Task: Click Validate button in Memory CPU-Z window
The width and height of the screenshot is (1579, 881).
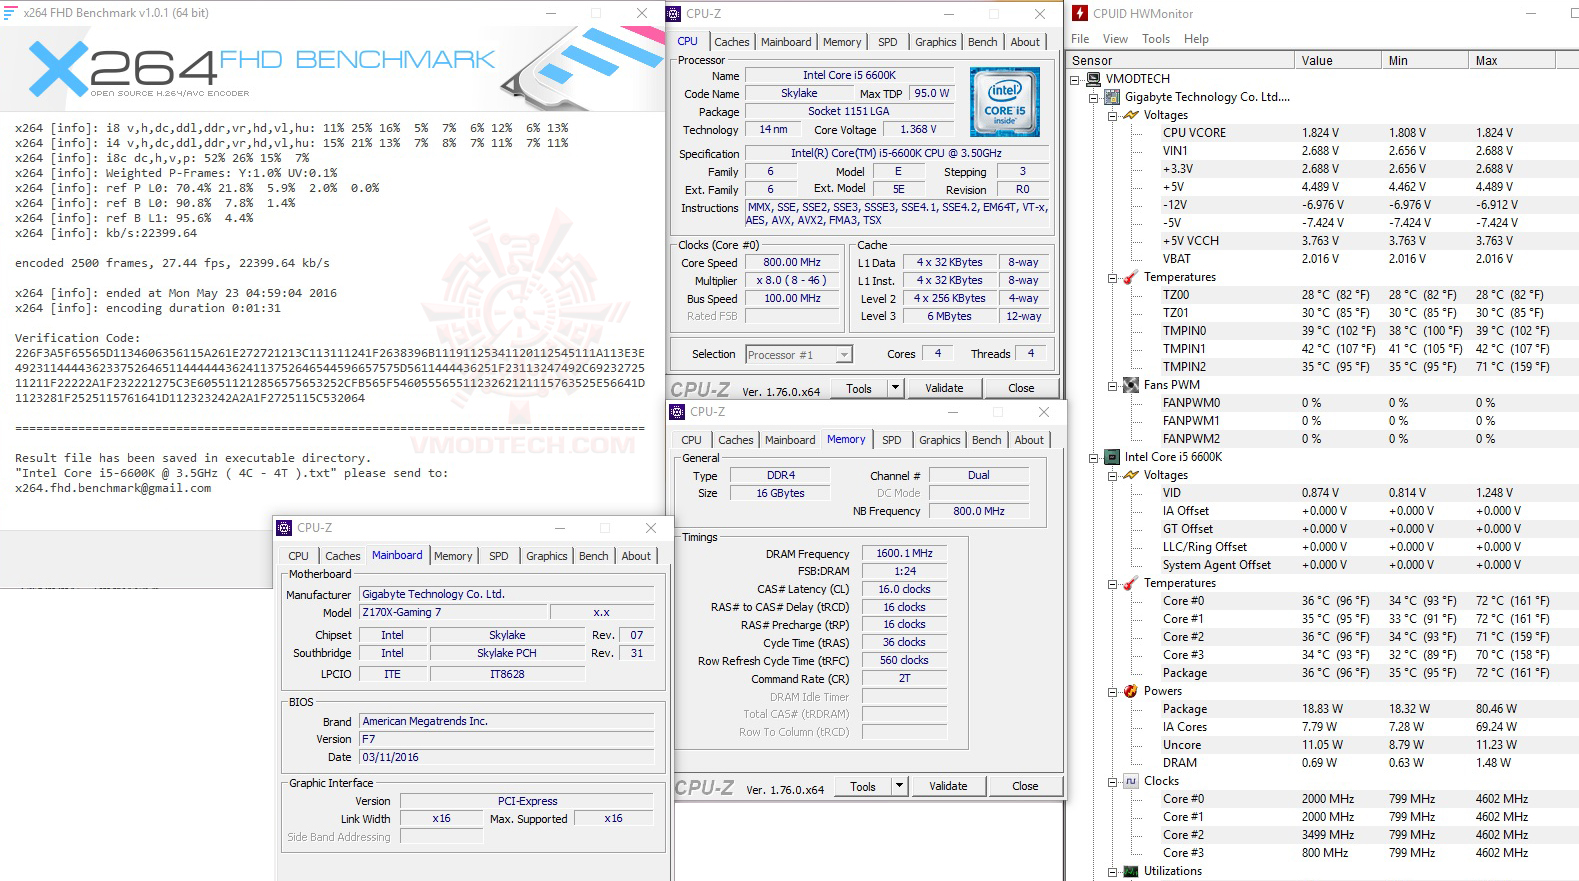Action: [x=948, y=786]
